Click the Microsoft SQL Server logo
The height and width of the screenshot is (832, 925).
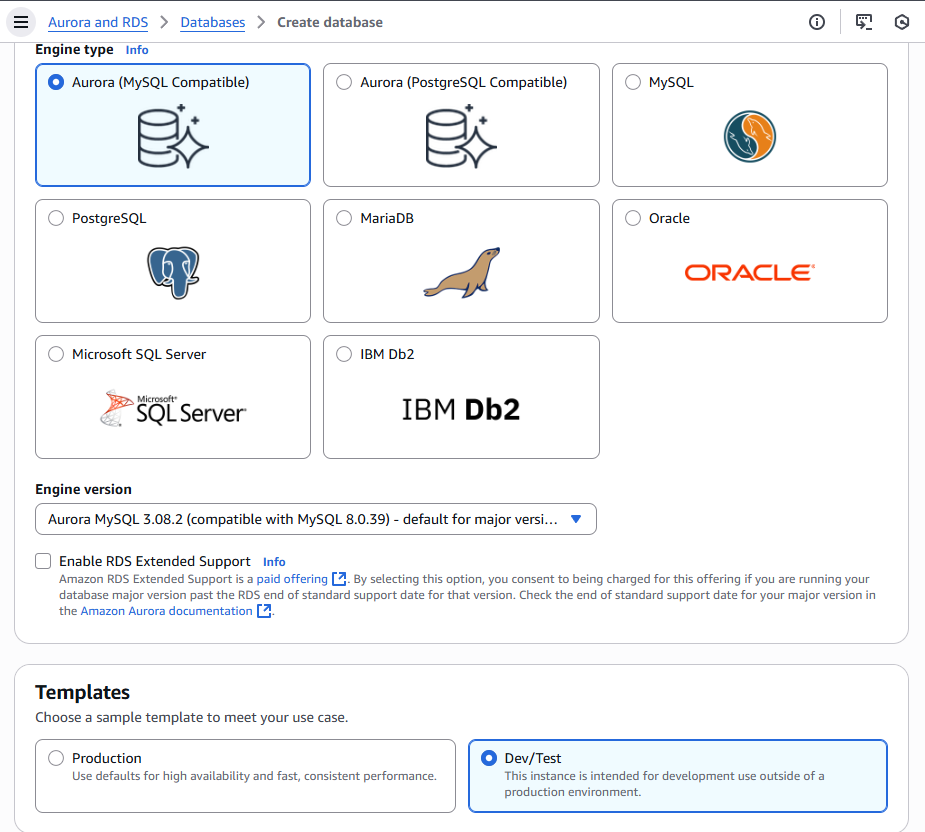point(173,409)
